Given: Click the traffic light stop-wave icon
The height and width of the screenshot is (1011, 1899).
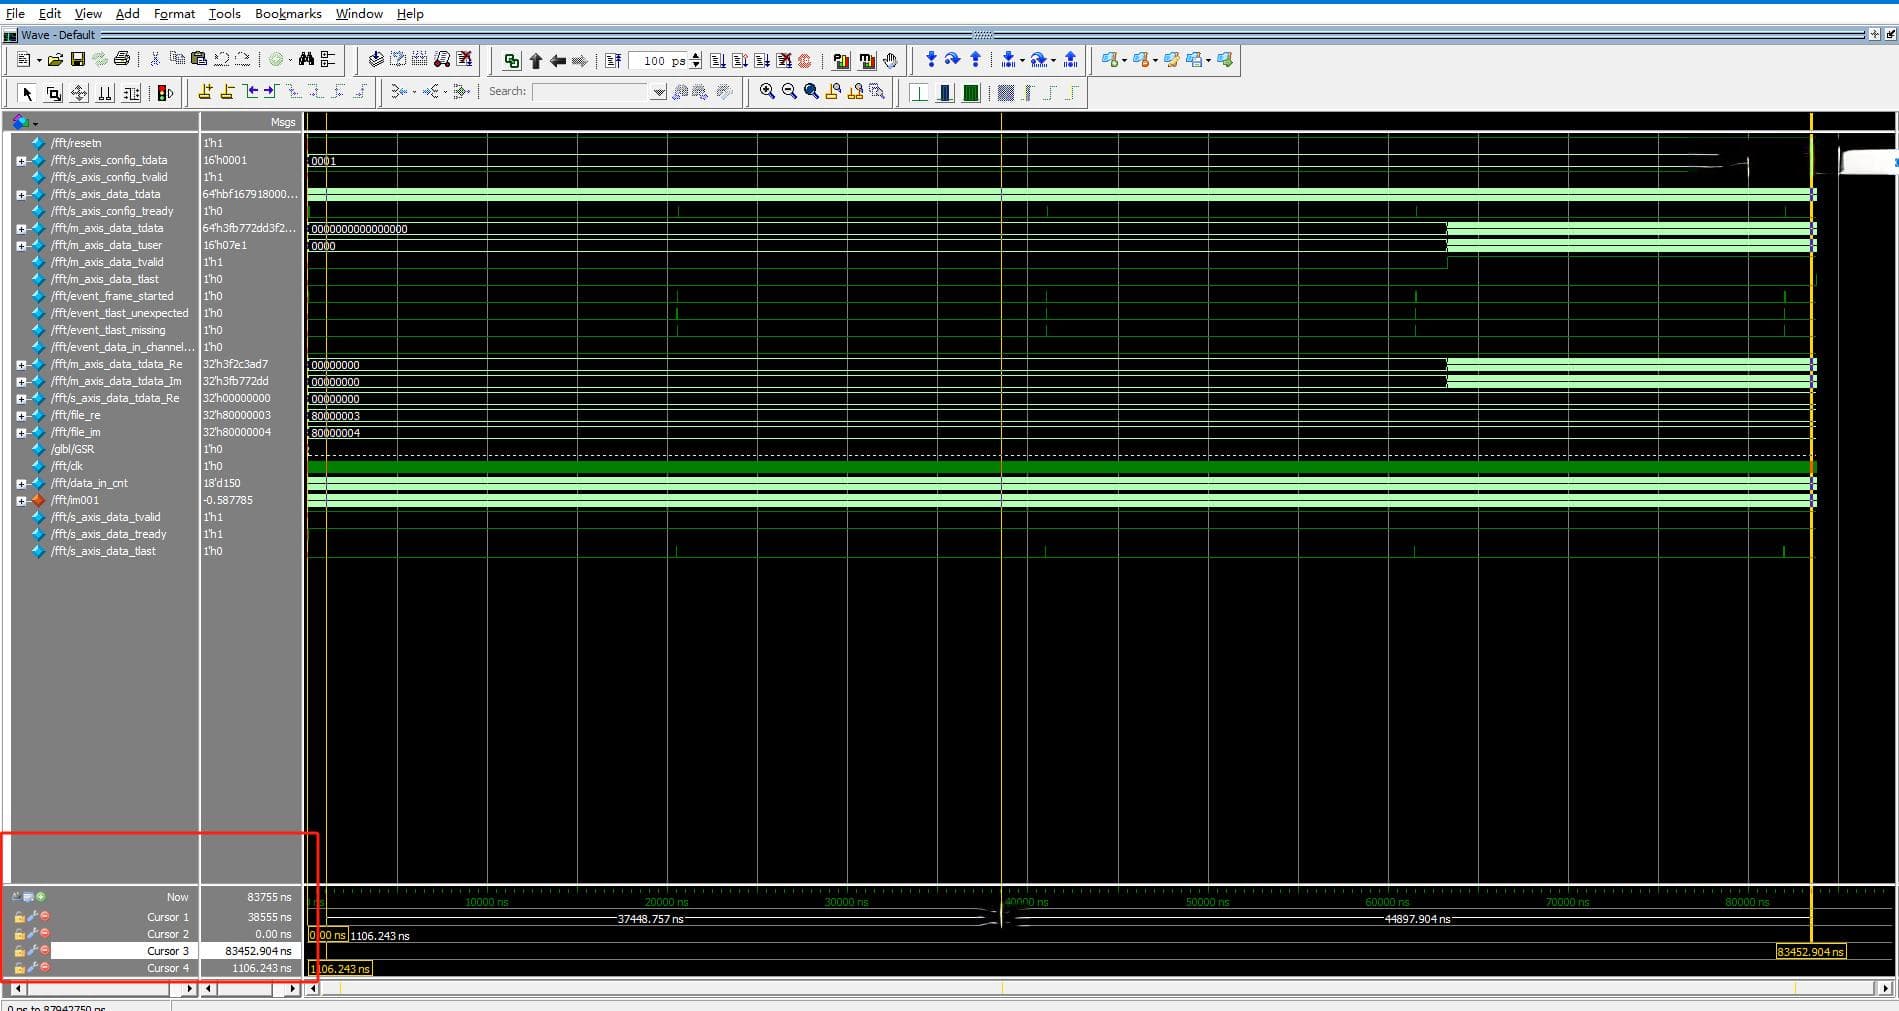Looking at the screenshot, I should coord(165,93).
